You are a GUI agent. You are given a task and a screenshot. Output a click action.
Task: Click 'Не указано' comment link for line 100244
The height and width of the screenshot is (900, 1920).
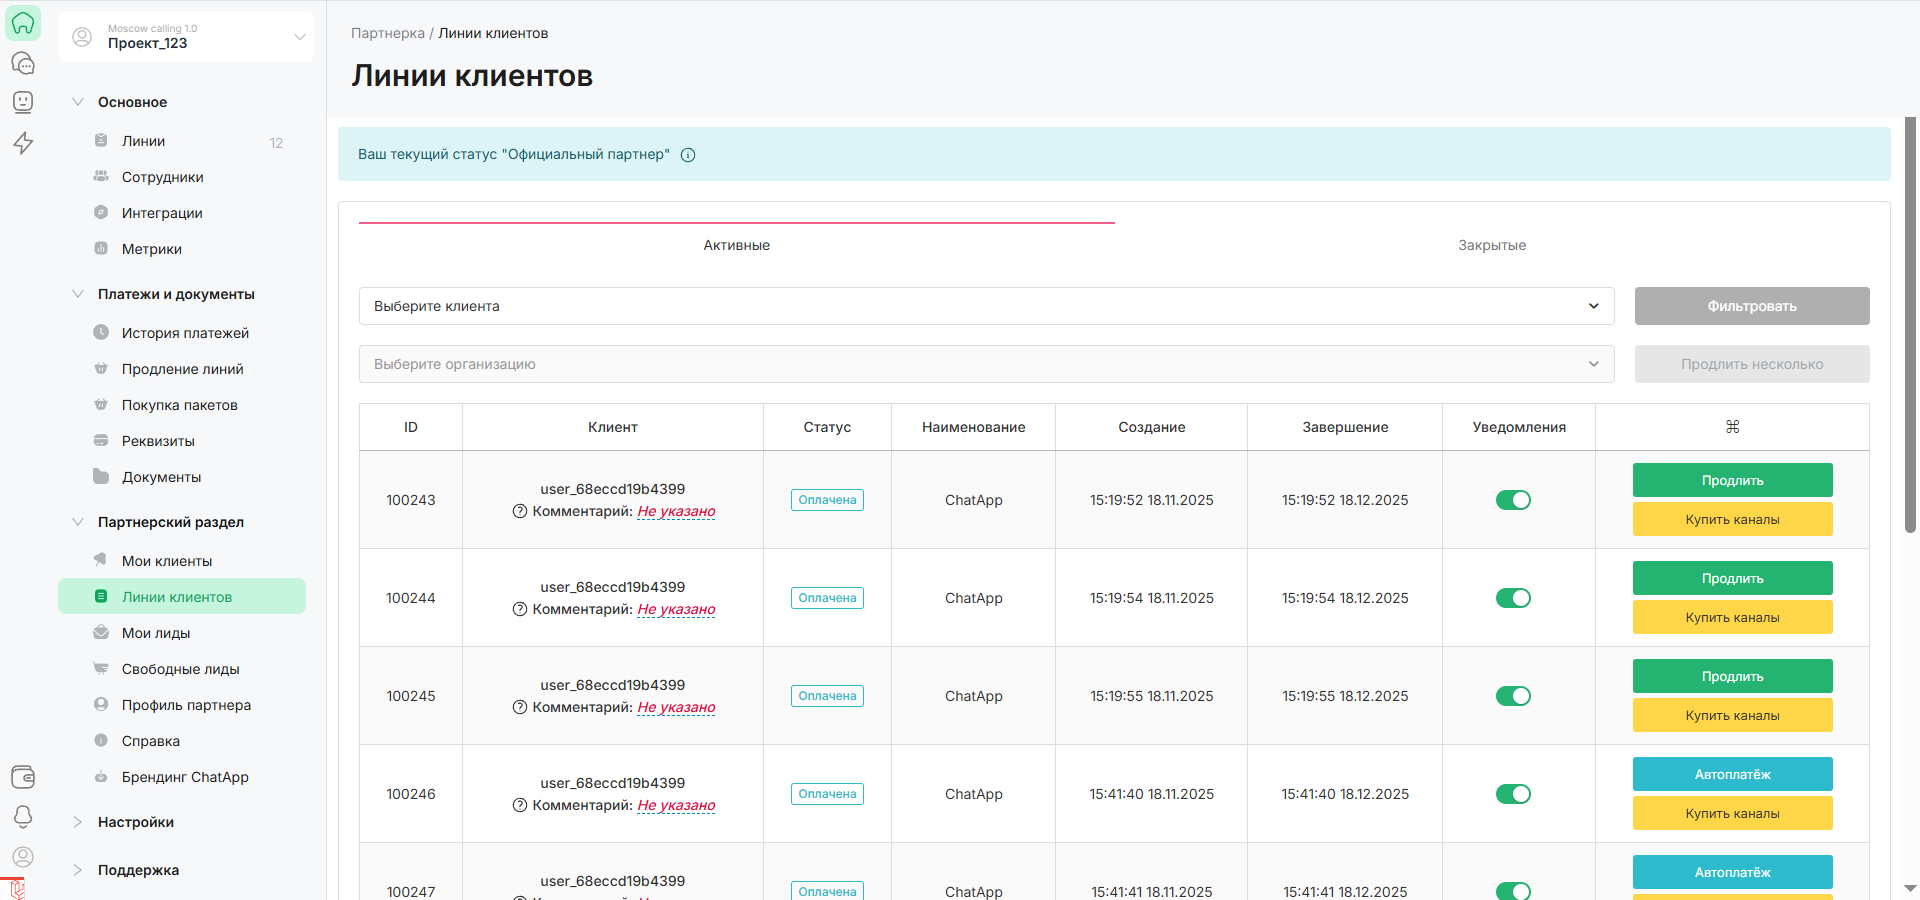676,609
